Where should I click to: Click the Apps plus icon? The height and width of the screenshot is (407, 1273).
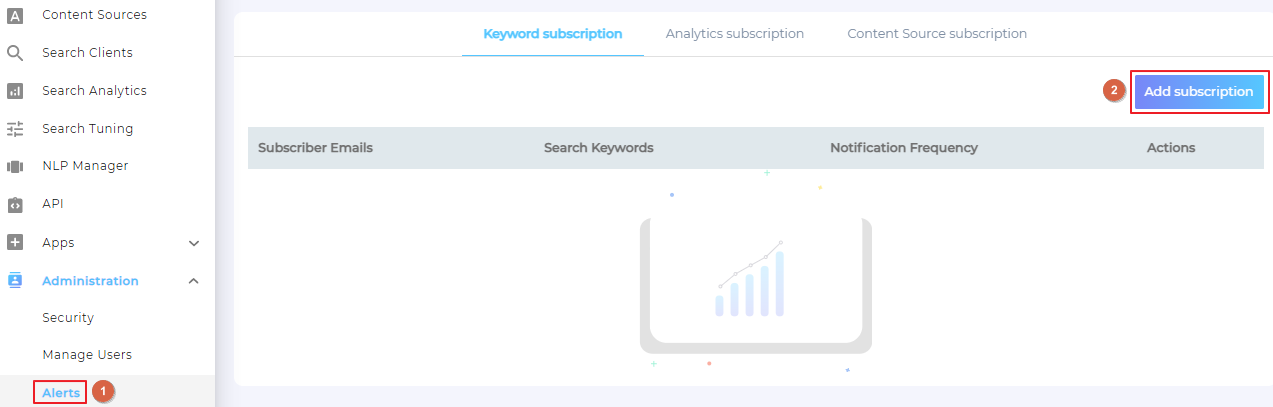pyautogui.click(x=15, y=243)
